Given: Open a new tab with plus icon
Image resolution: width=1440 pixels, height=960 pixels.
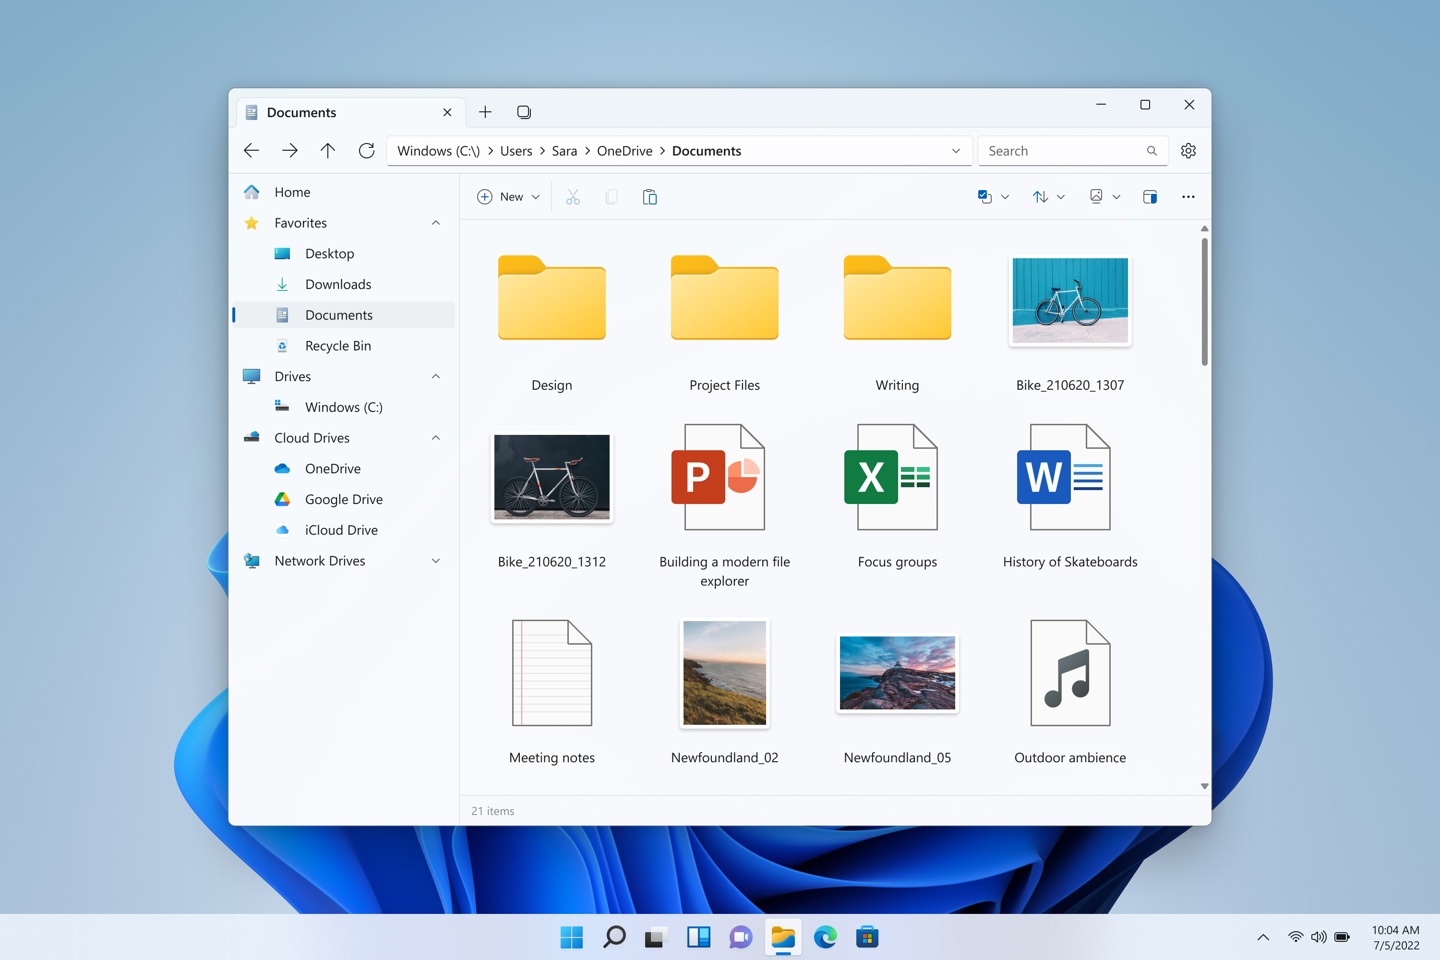Looking at the screenshot, I should 485,112.
